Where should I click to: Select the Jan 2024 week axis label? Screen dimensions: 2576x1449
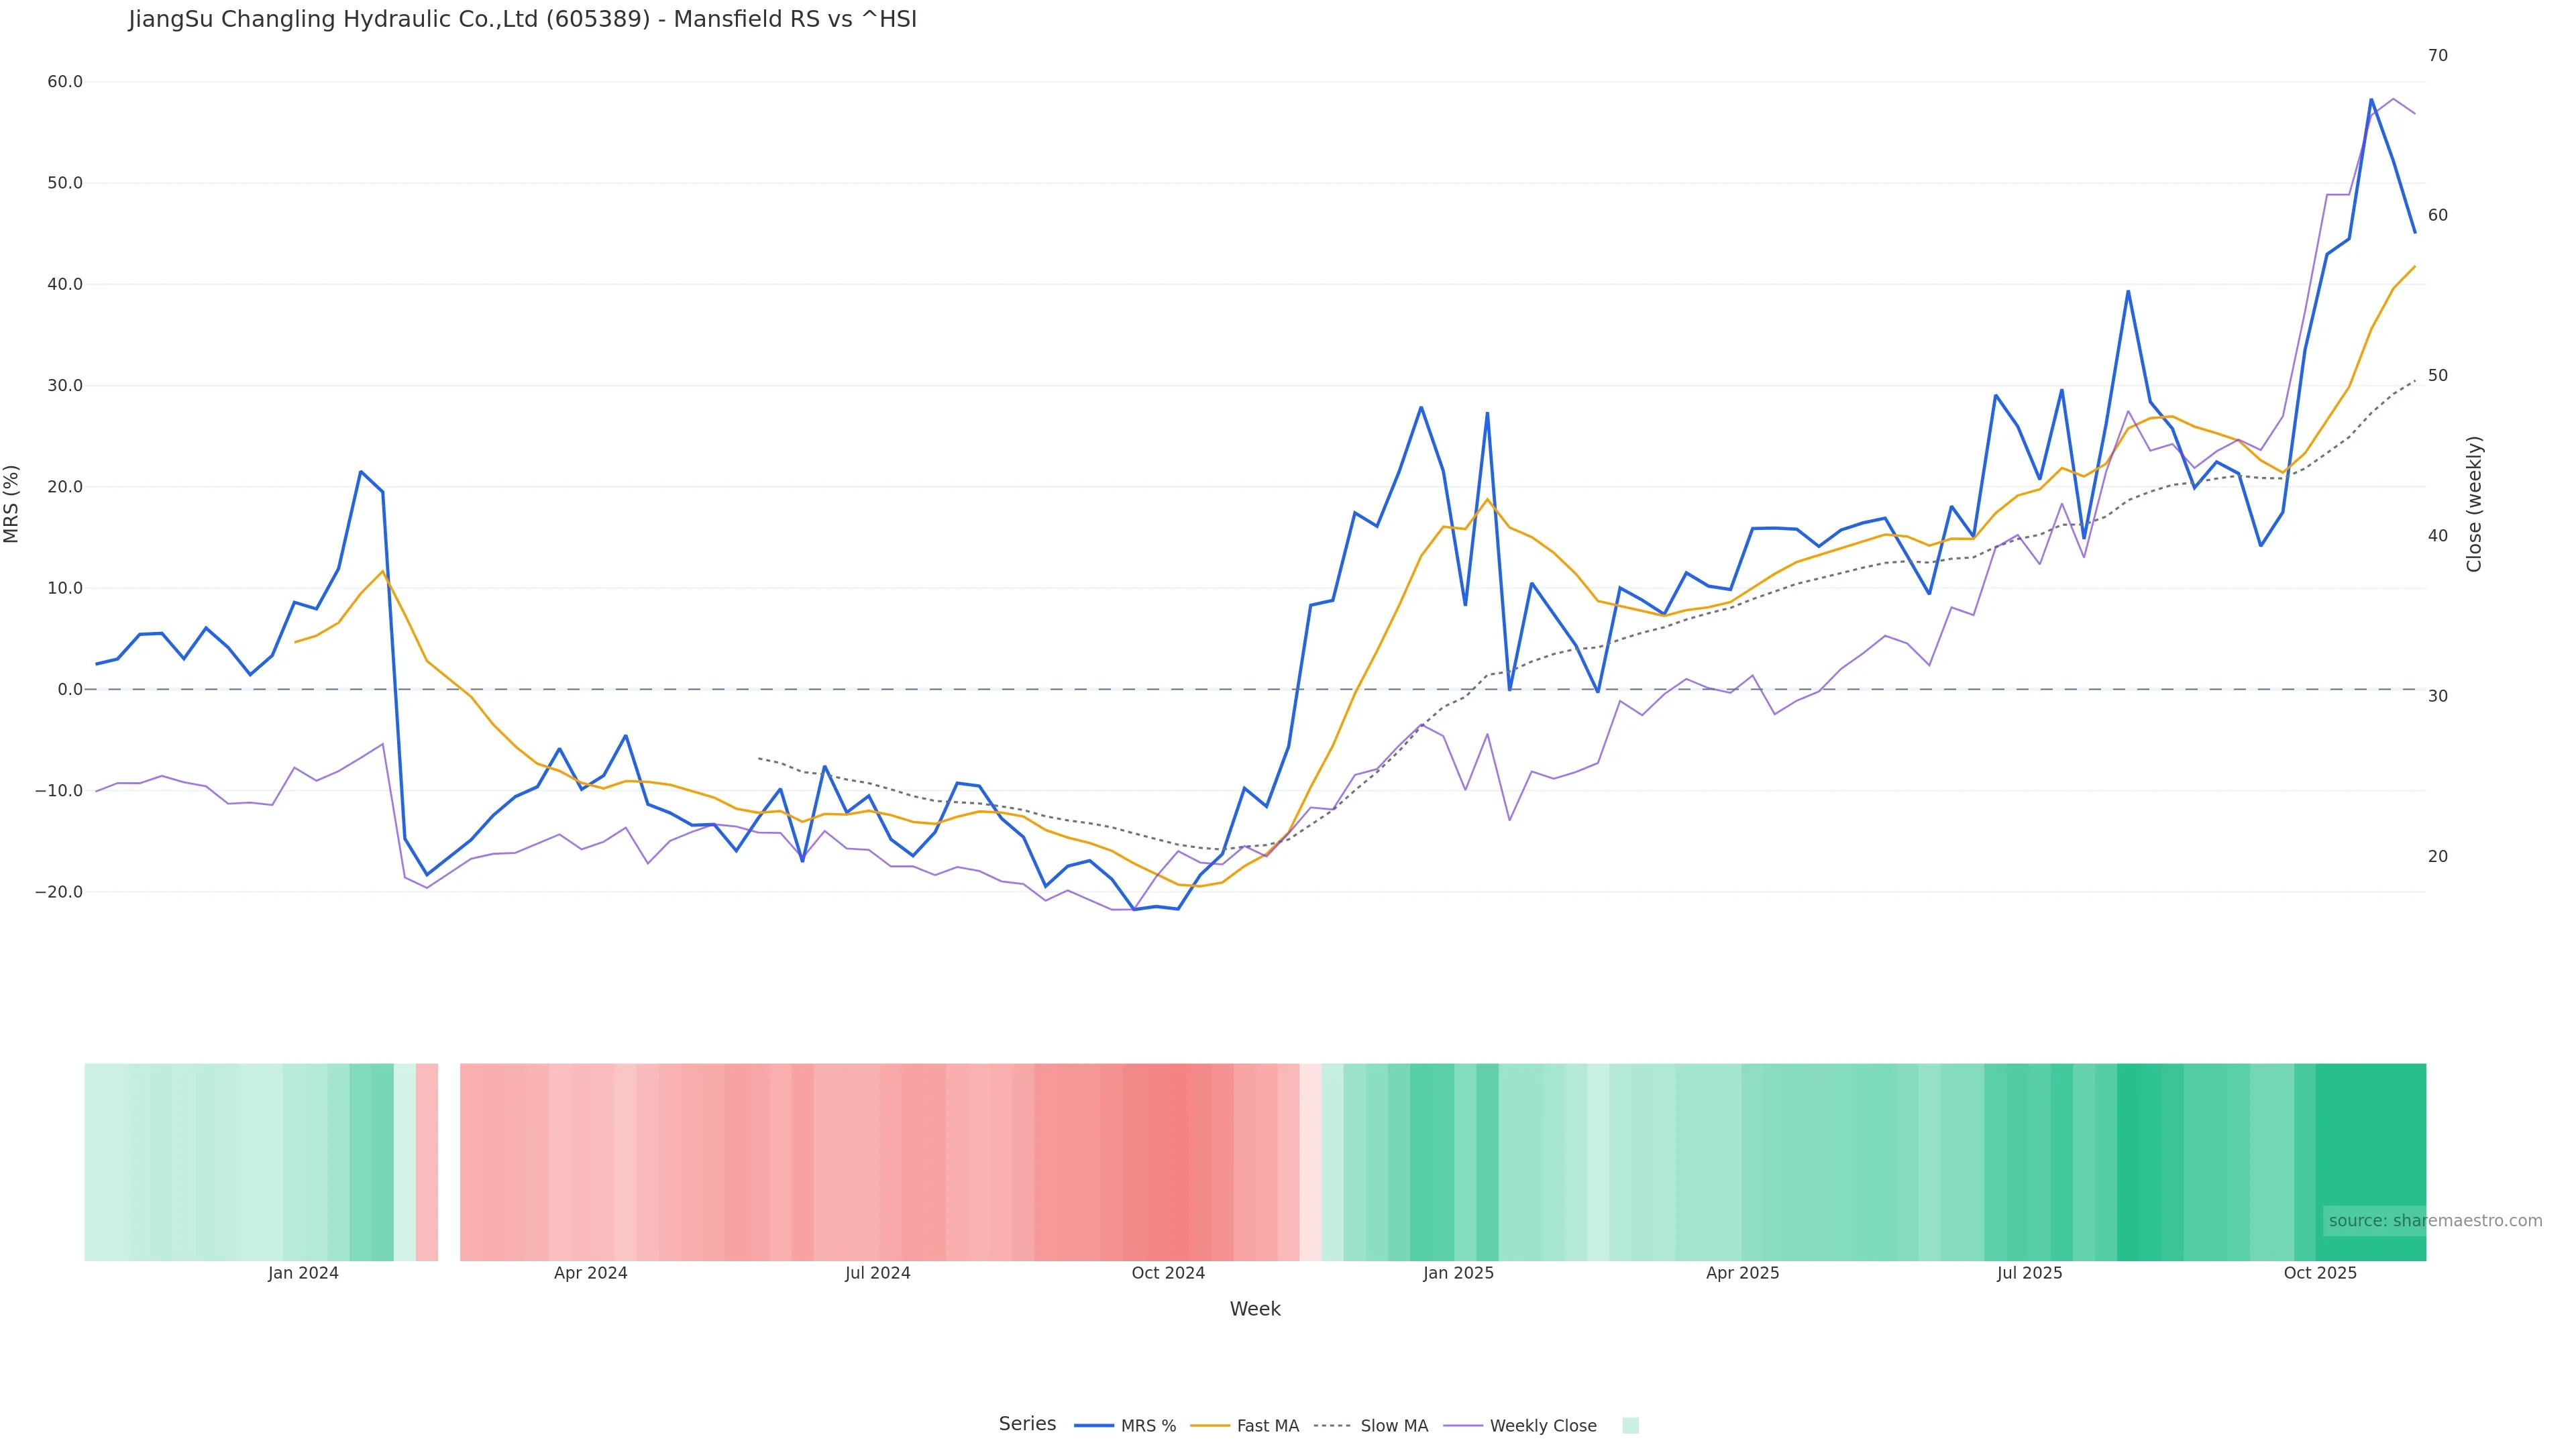303,1273
